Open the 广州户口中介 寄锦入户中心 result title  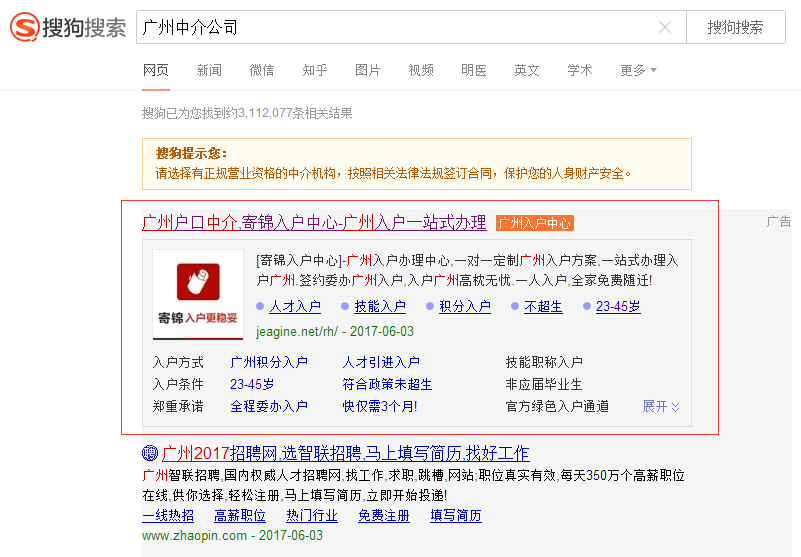click(314, 223)
